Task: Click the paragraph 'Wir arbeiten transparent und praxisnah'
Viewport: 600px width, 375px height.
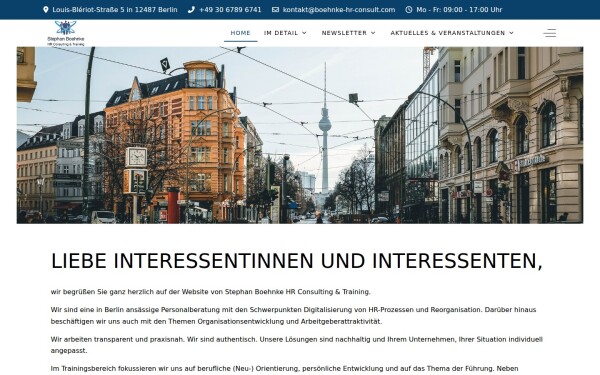Action: click(x=297, y=345)
